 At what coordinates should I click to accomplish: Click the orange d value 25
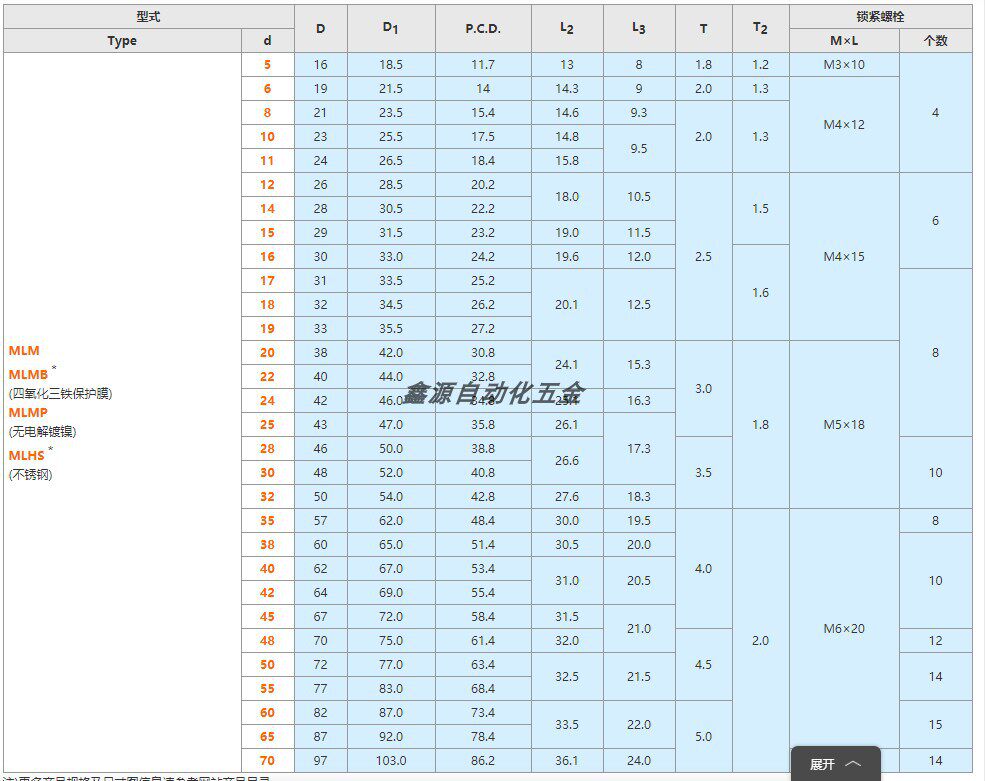coord(268,425)
